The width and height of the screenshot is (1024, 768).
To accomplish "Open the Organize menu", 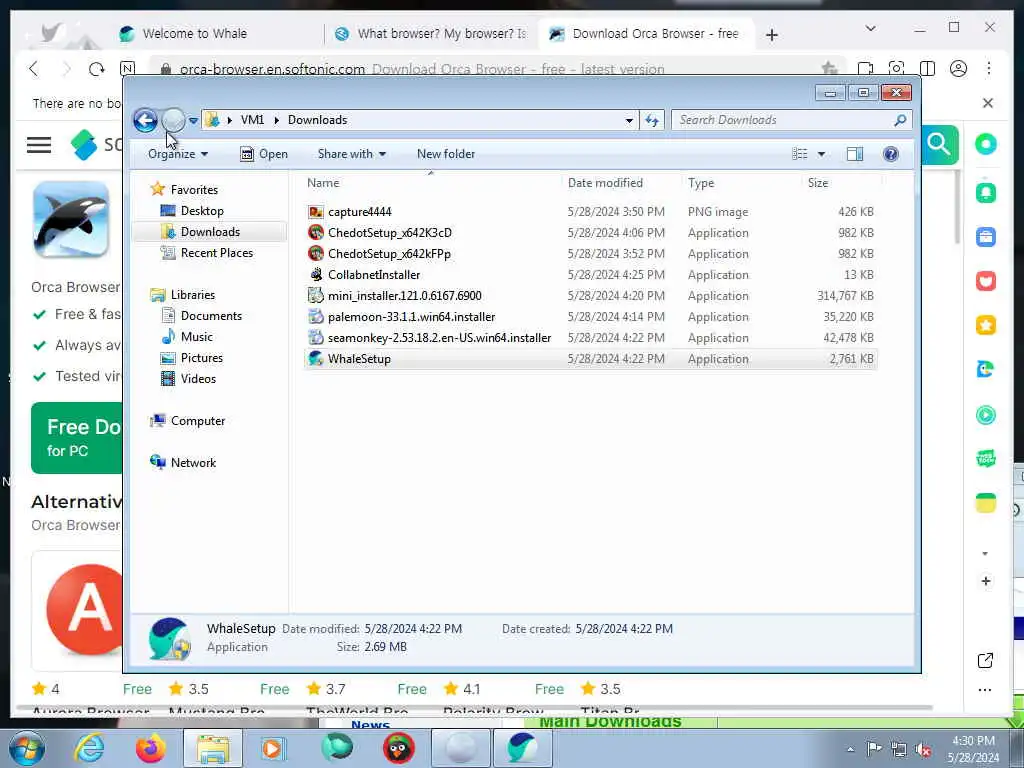I will (x=178, y=154).
